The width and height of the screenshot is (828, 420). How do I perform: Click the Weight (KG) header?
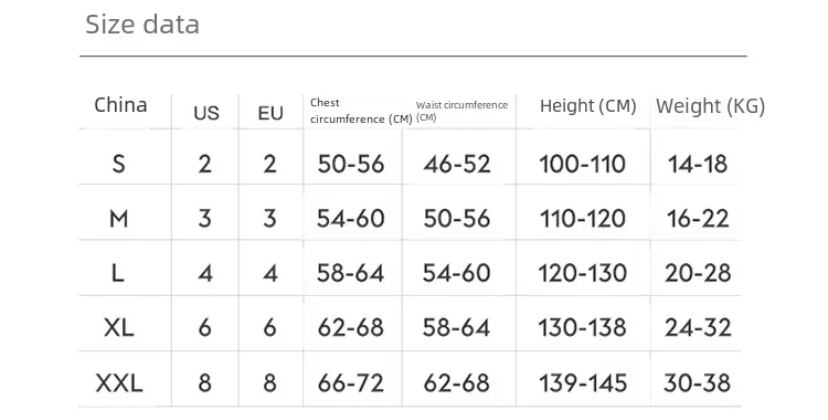pos(710,106)
